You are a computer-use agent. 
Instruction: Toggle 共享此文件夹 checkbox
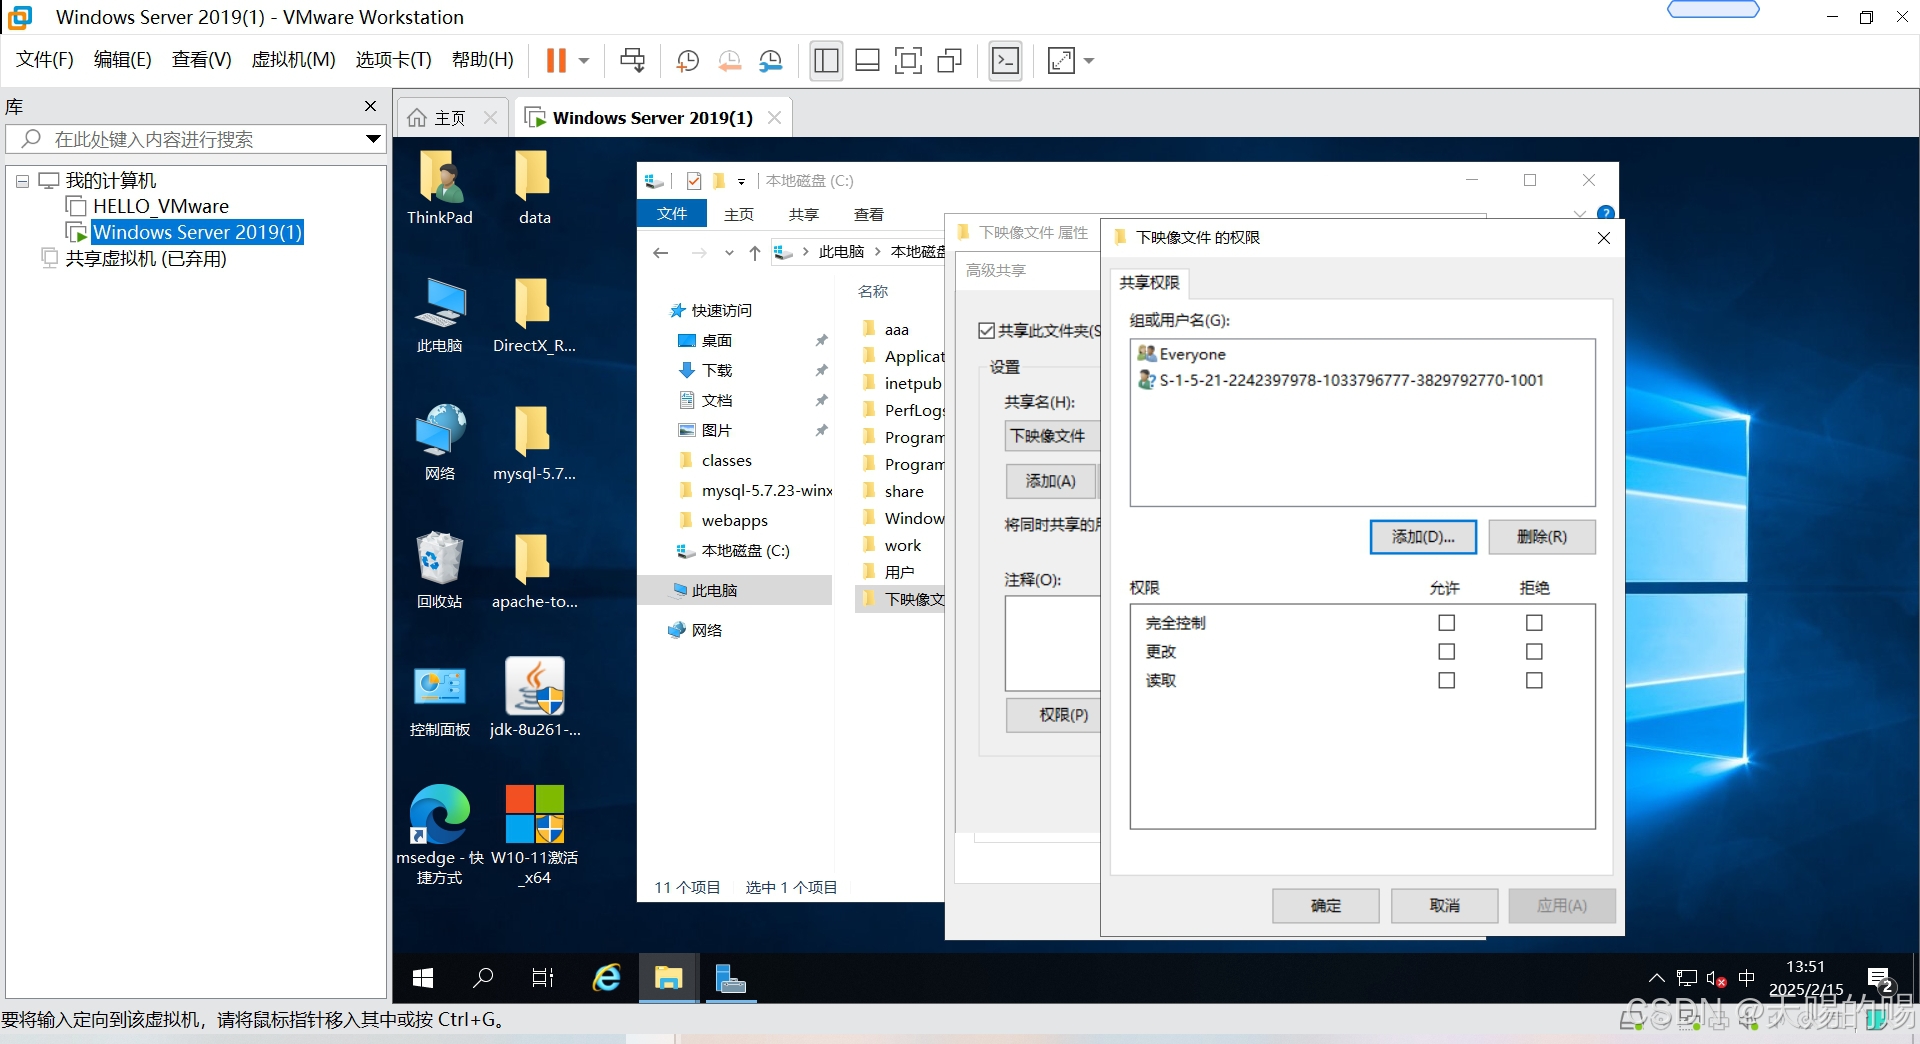pyautogui.click(x=986, y=331)
